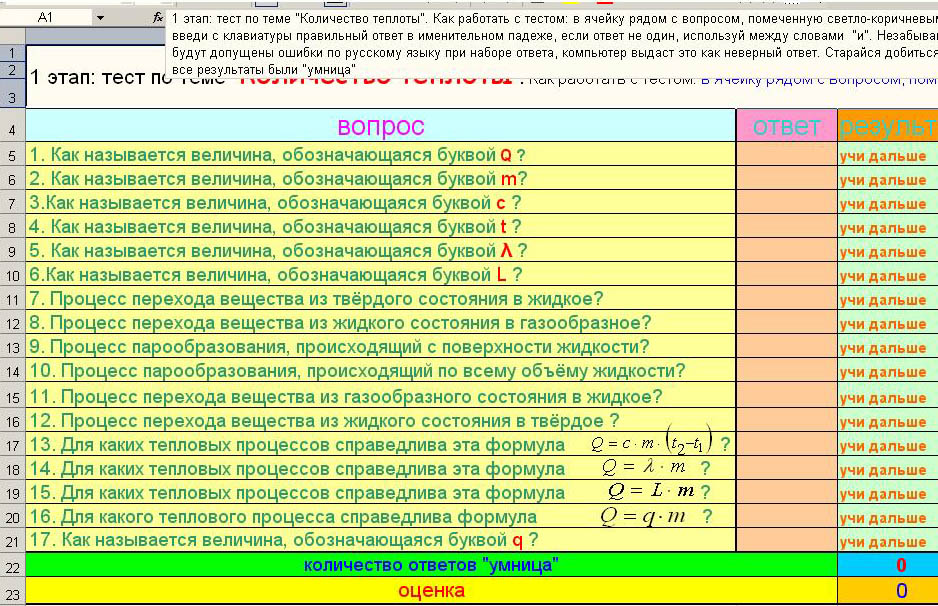Click the yellow "оценка" label cell

(x=430, y=591)
